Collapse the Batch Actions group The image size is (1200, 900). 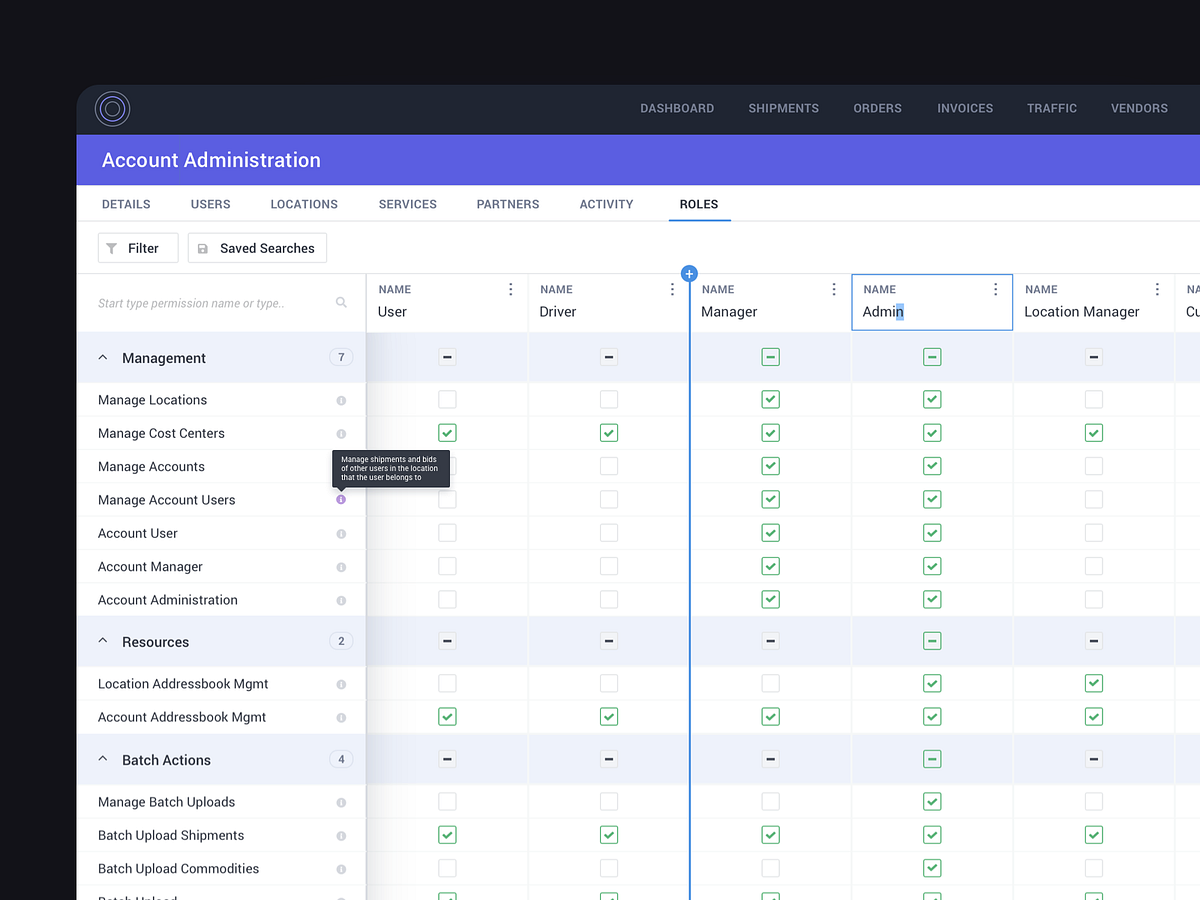(x=102, y=759)
